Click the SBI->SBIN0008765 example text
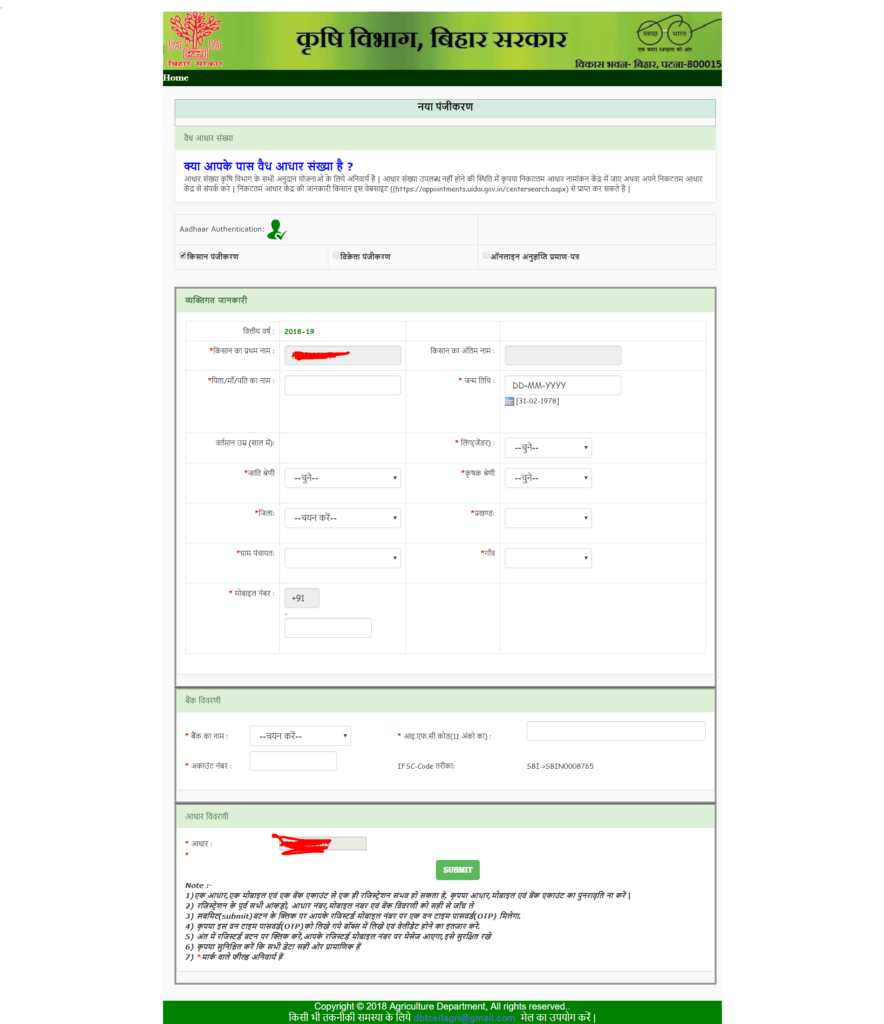 560,766
